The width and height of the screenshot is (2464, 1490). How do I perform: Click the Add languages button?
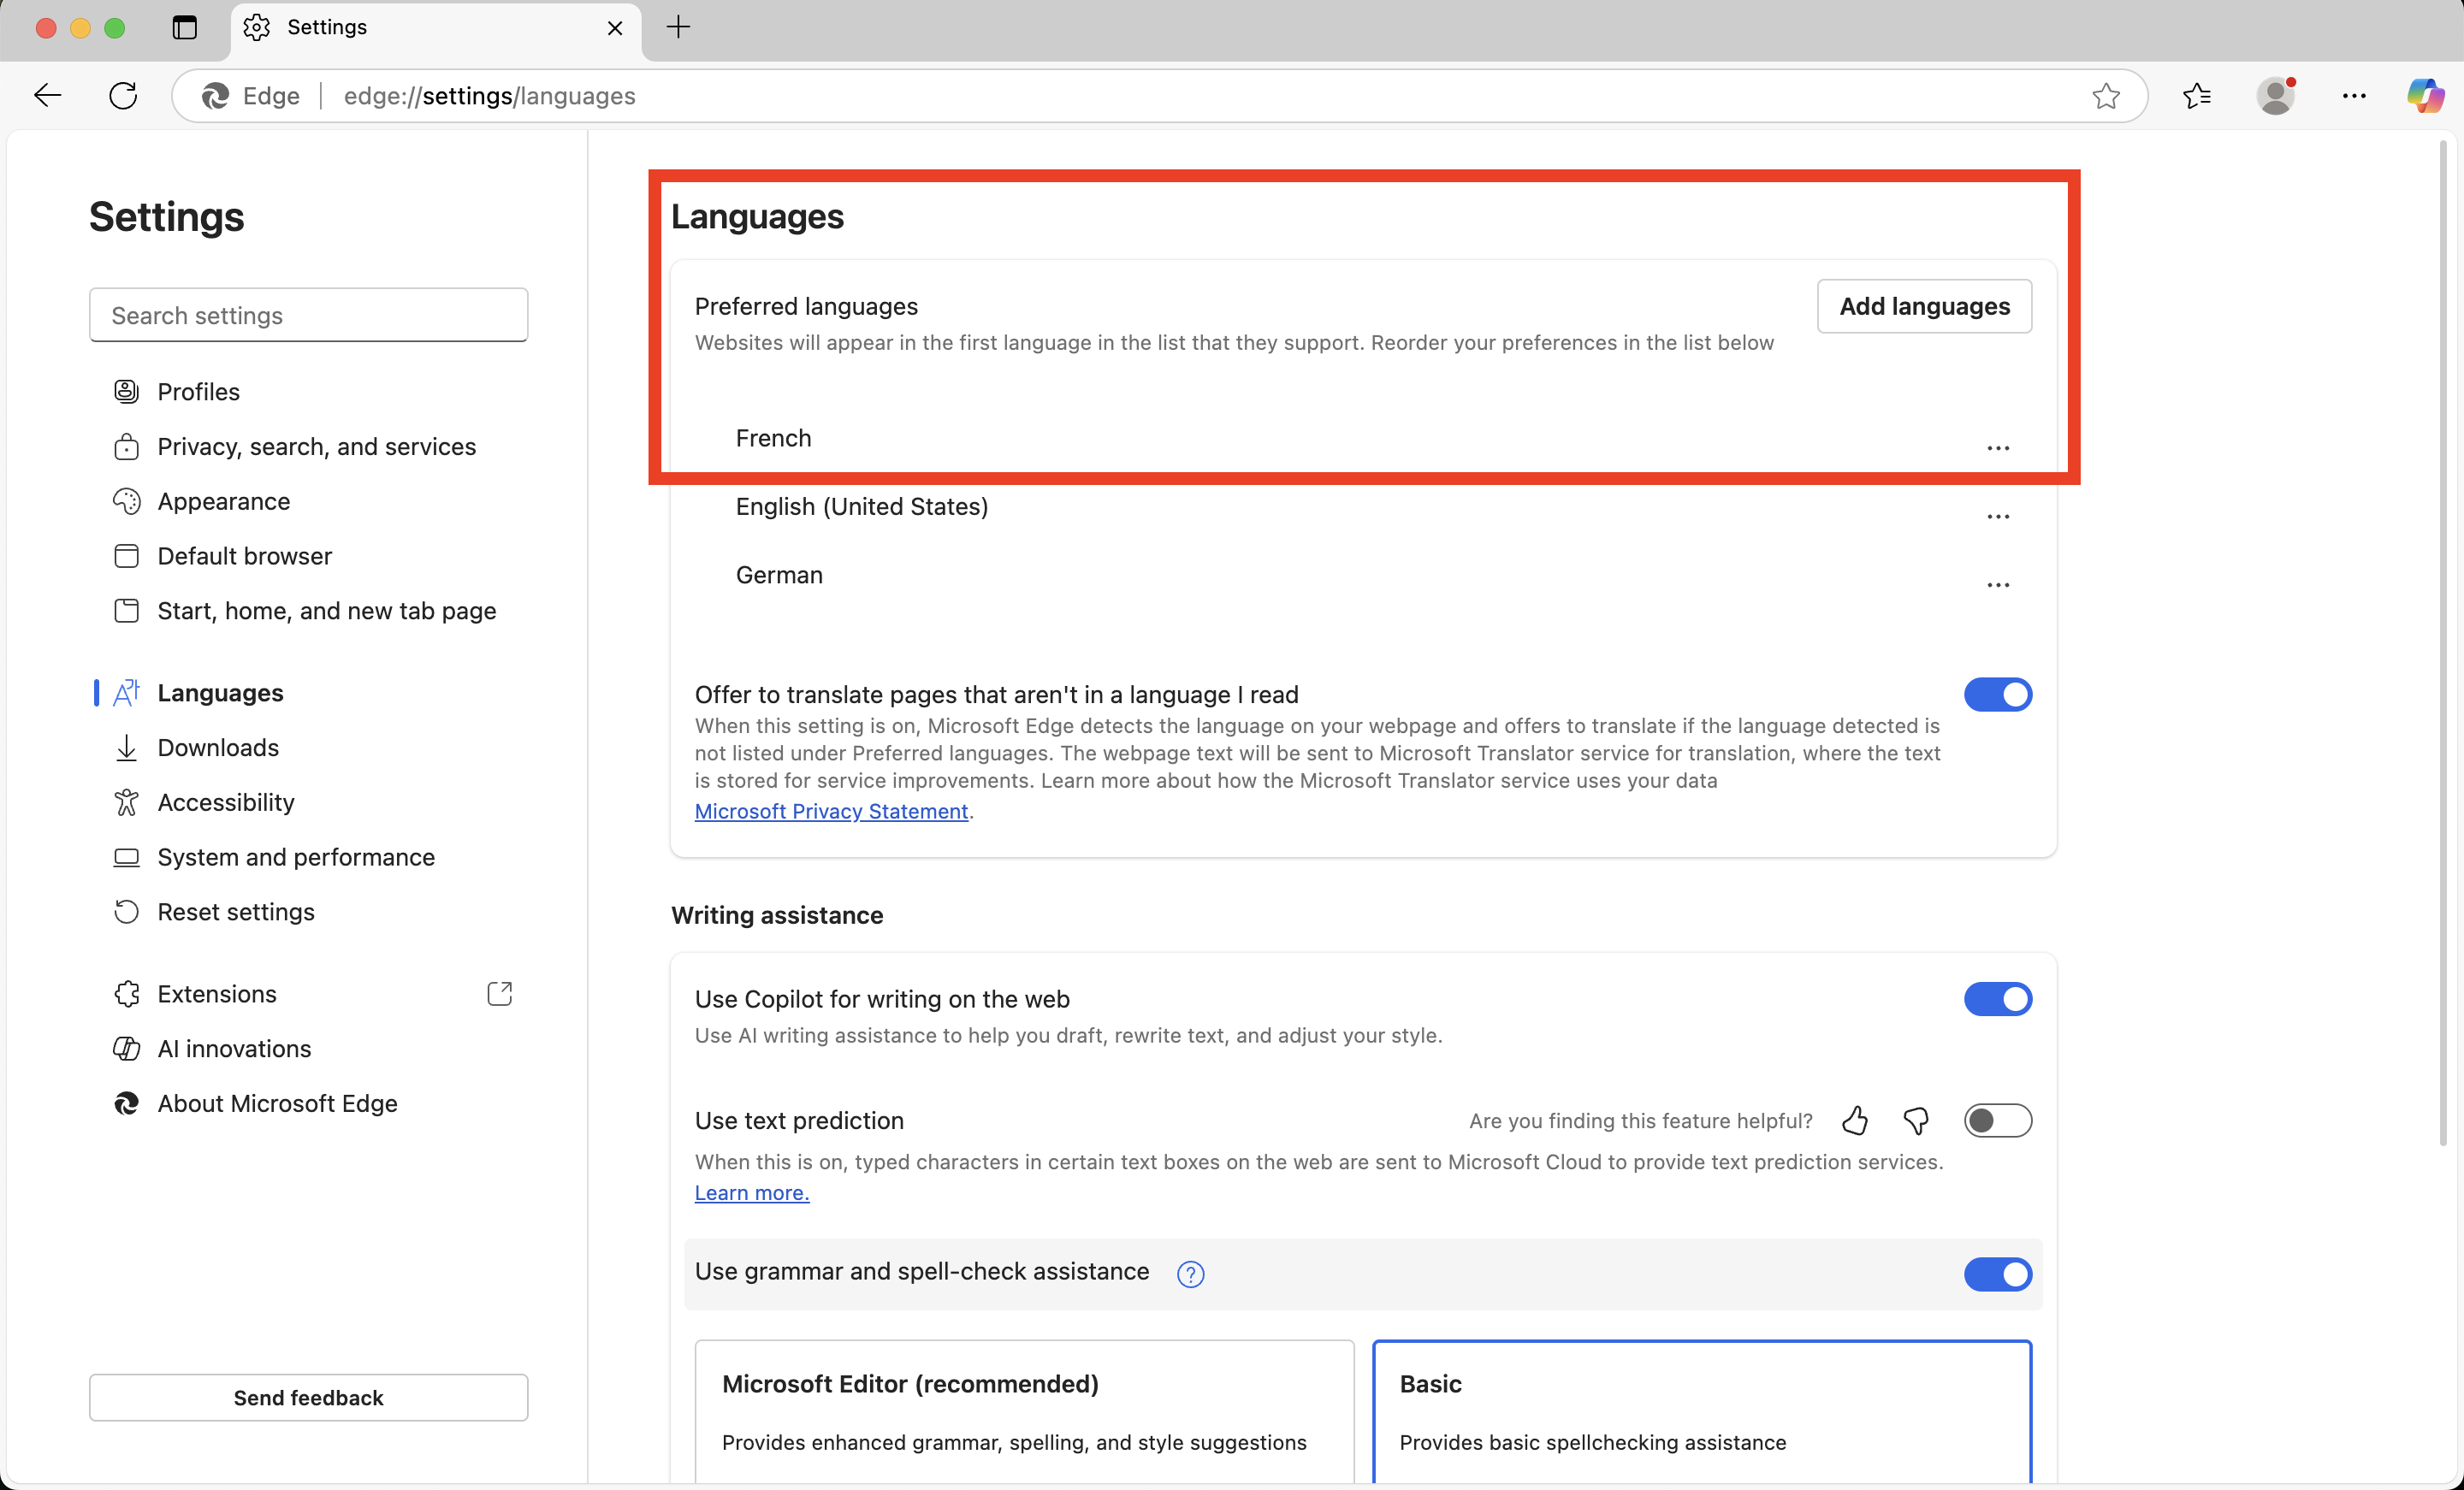click(x=1923, y=306)
